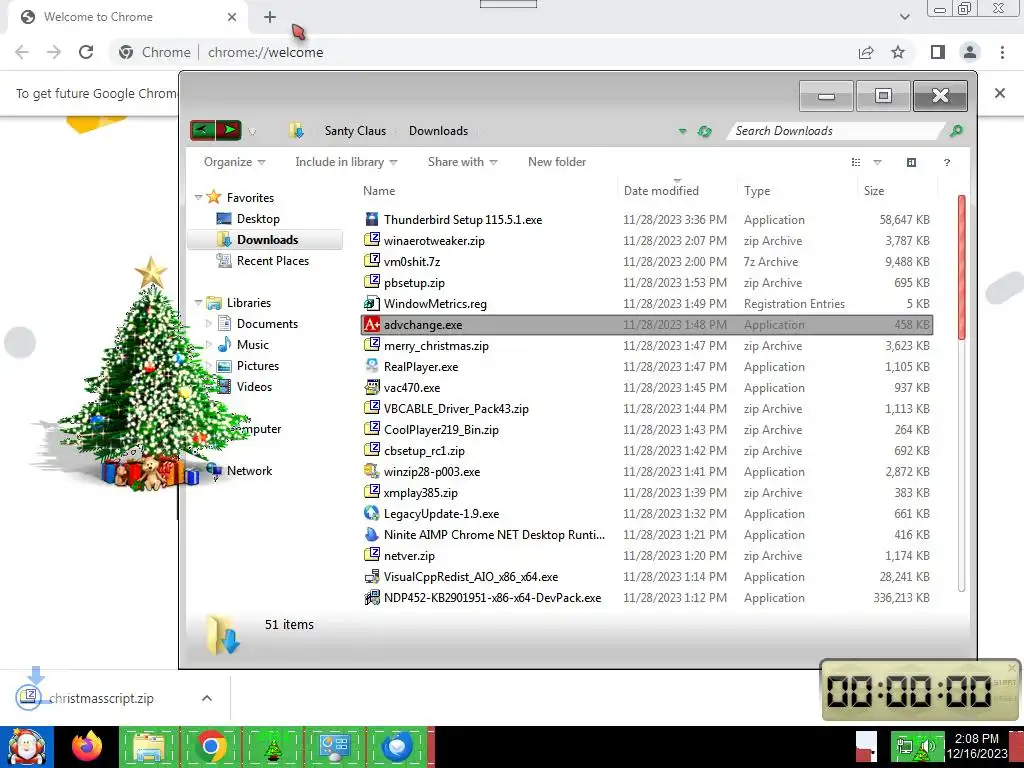Bookmark this tab with star icon
The width and height of the screenshot is (1024, 768).
coord(898,52)
